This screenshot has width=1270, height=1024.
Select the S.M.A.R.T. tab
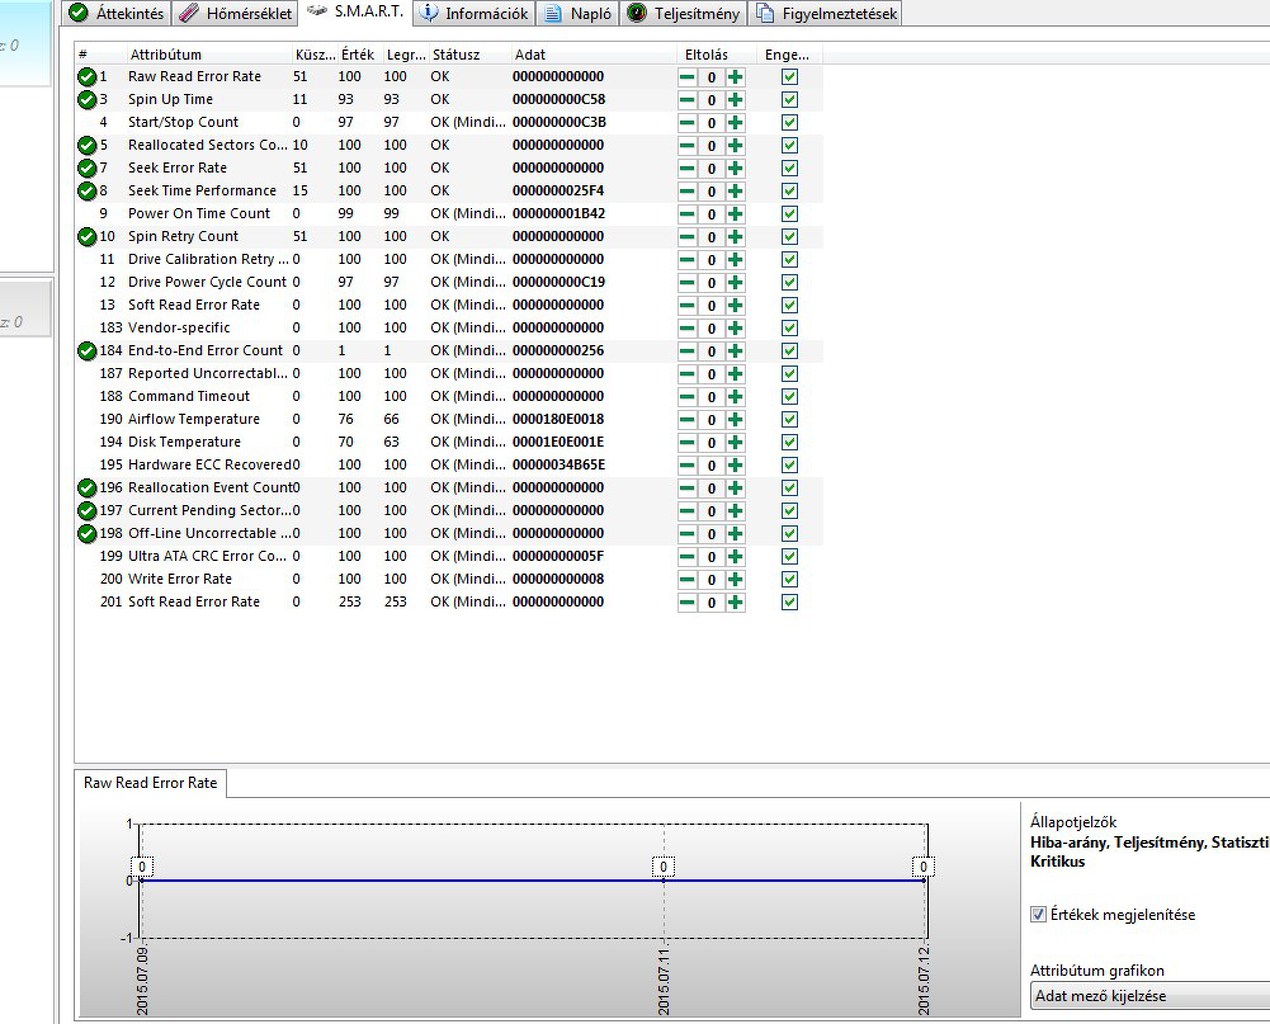[x=355, y=11]
